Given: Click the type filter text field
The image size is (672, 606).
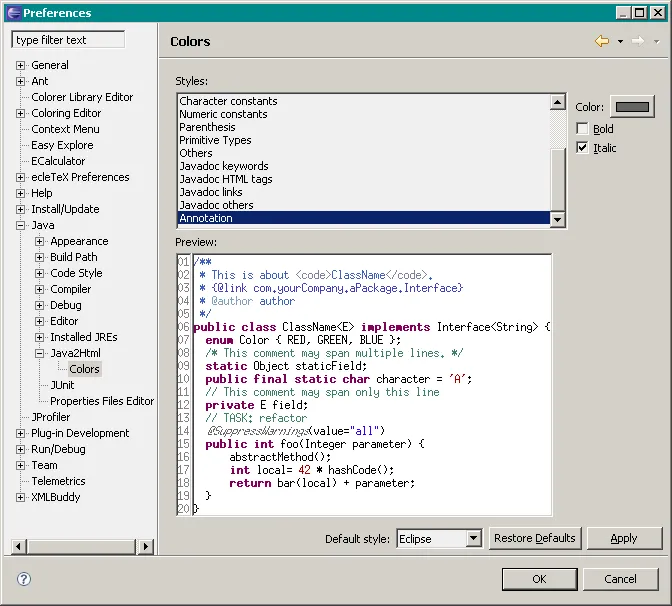Looking at the screenshot, I should tap(68, 40).
